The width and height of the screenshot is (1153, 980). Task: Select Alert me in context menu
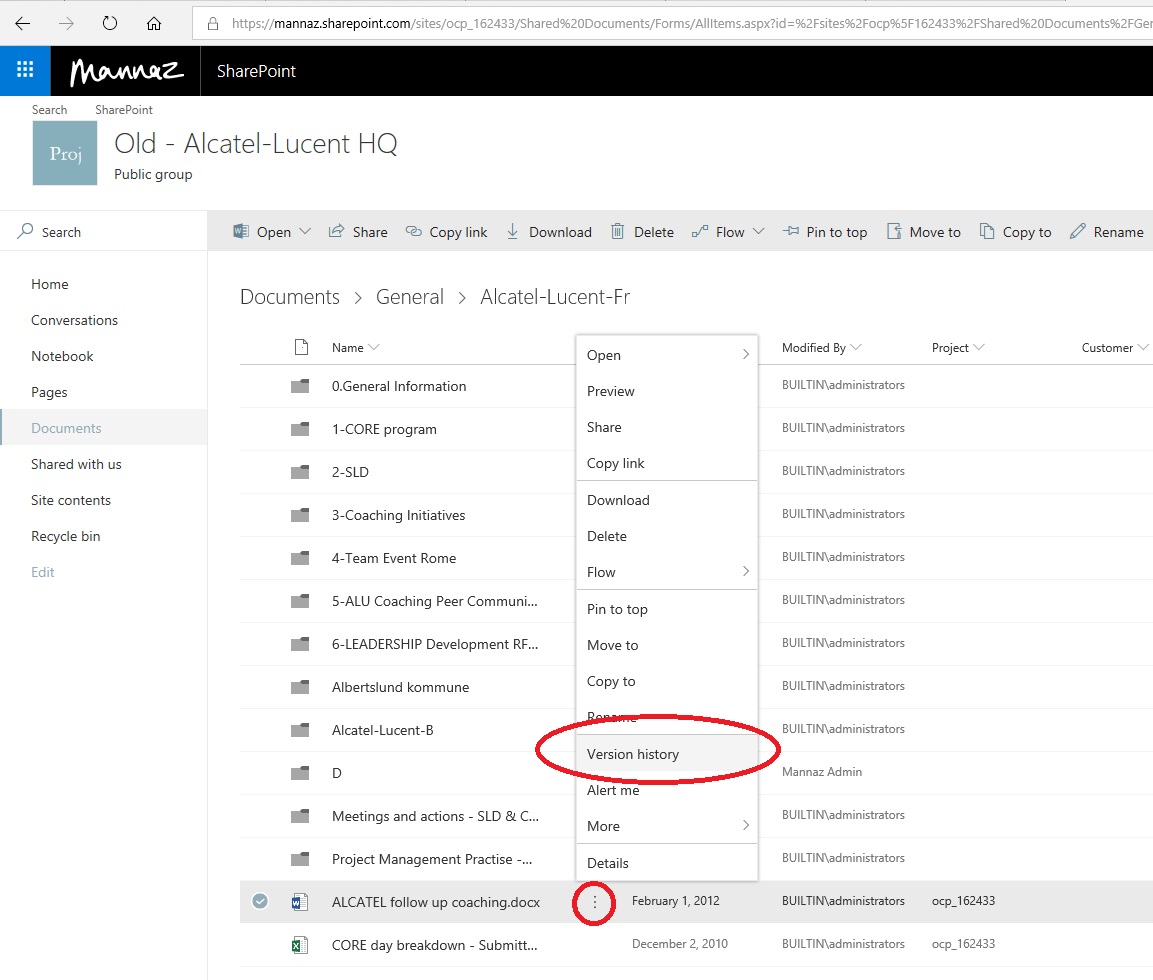[667, 790]
